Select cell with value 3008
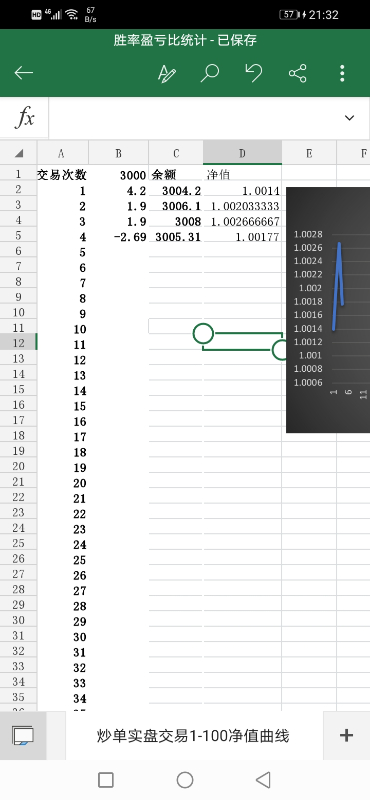This screenshot has width=370, height=800. pos(176,221)
